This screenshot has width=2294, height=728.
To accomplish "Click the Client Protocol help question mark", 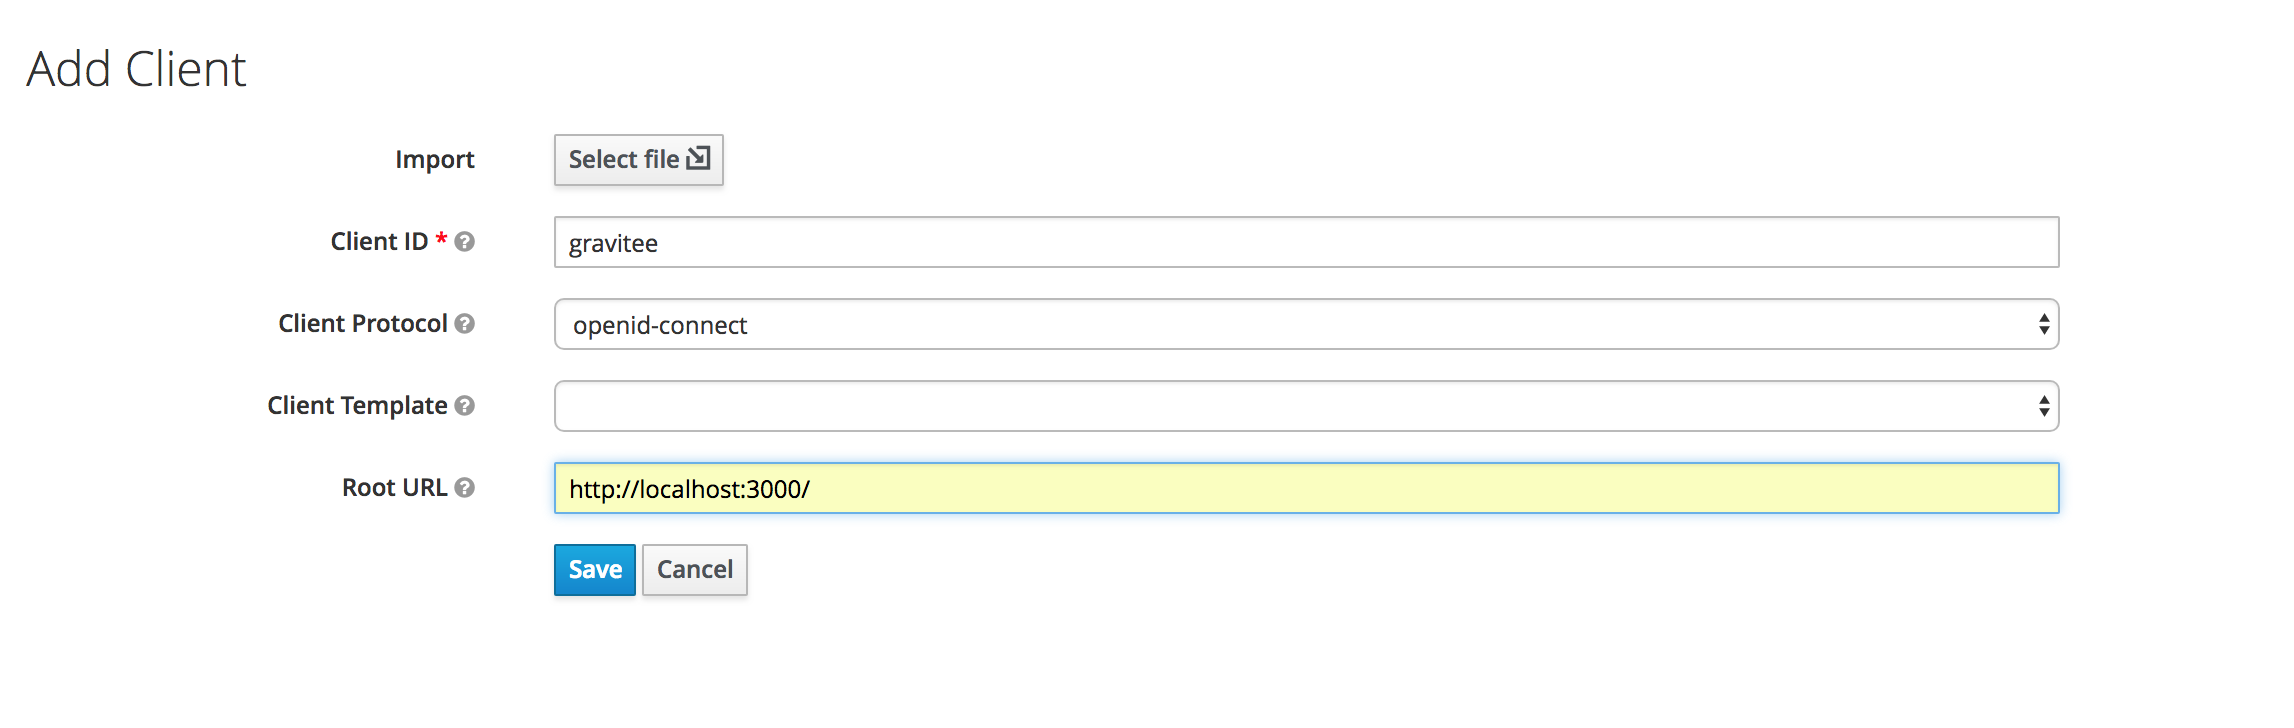I will point(464,324).
